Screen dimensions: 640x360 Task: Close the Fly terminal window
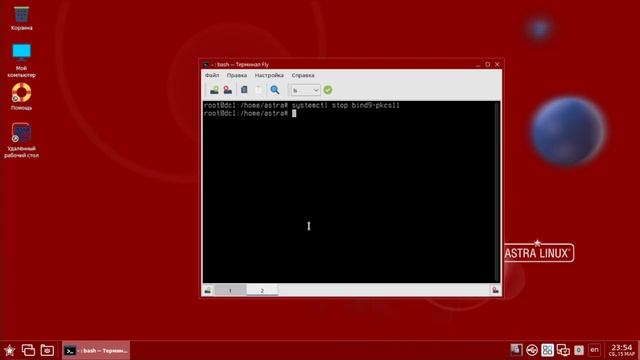pyautogui.click(x=497, y=64)
